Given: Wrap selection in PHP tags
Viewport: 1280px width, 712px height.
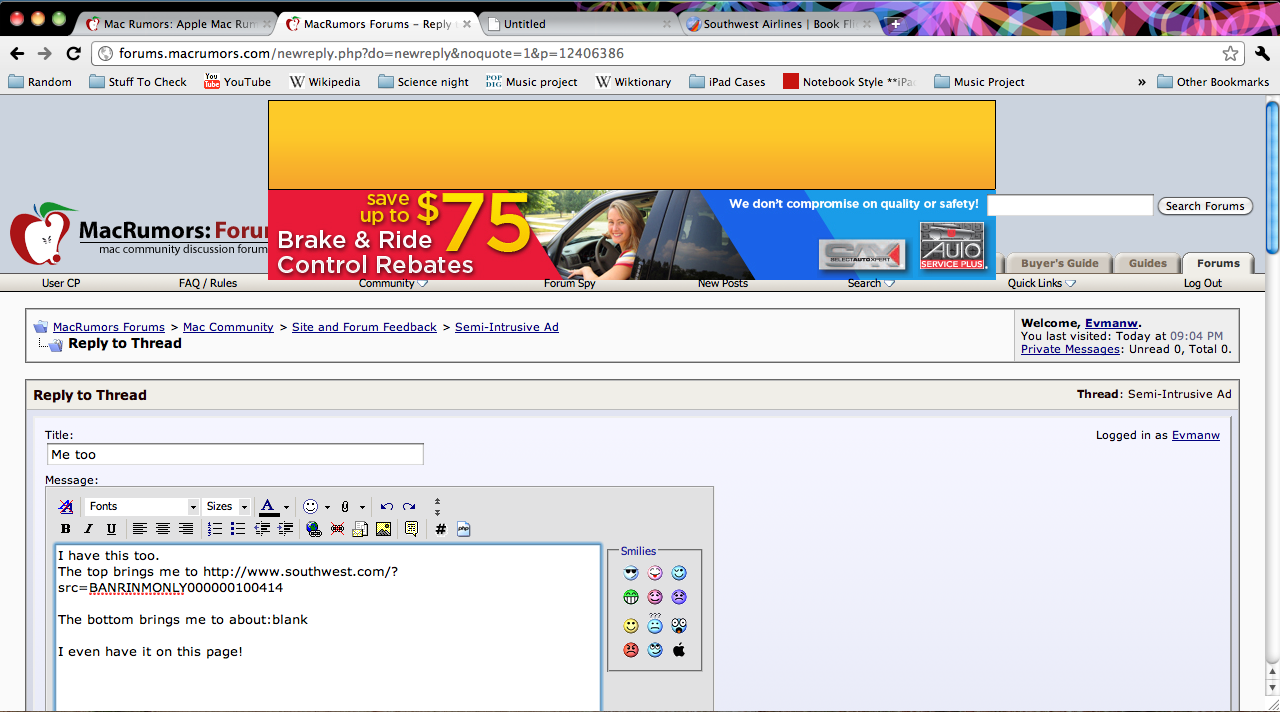Looking at the screenshot, I should (x=464, y=529).
